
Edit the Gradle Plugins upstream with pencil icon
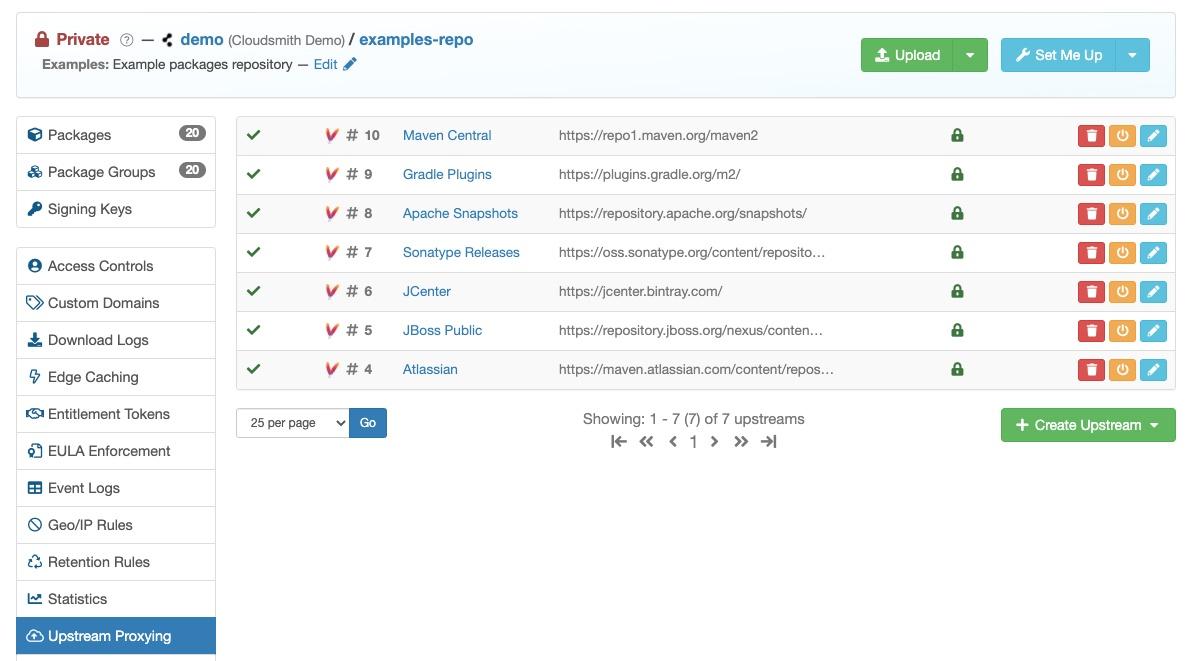[x=1153, y=175]
